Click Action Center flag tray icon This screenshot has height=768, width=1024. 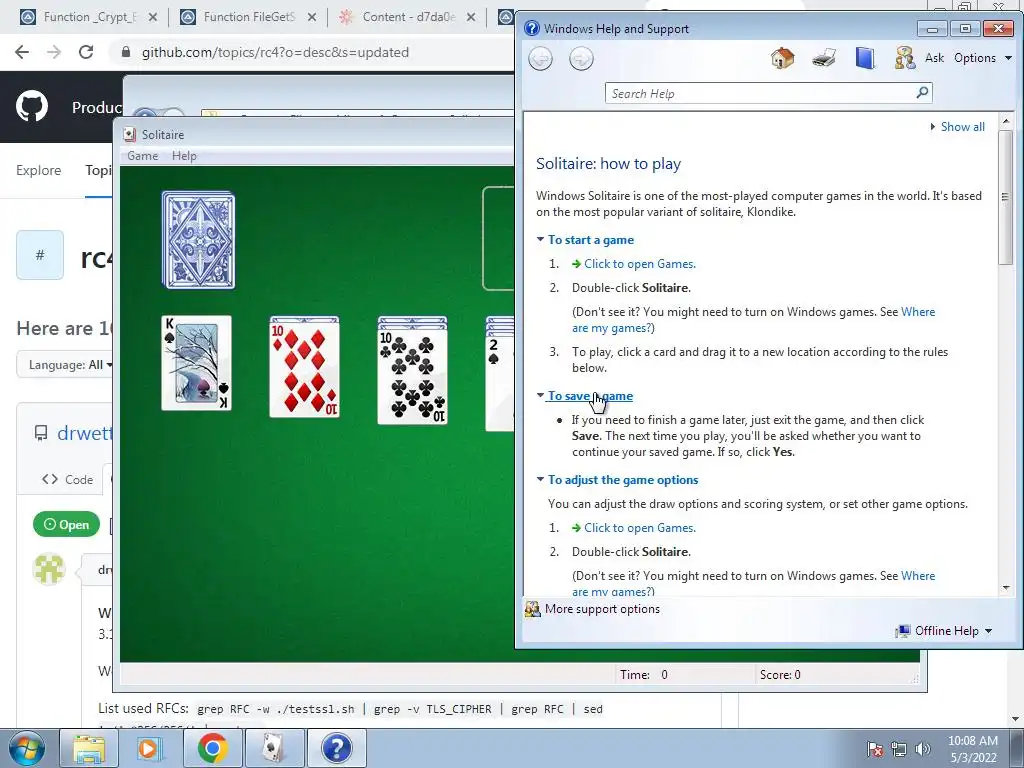(875, 750)
